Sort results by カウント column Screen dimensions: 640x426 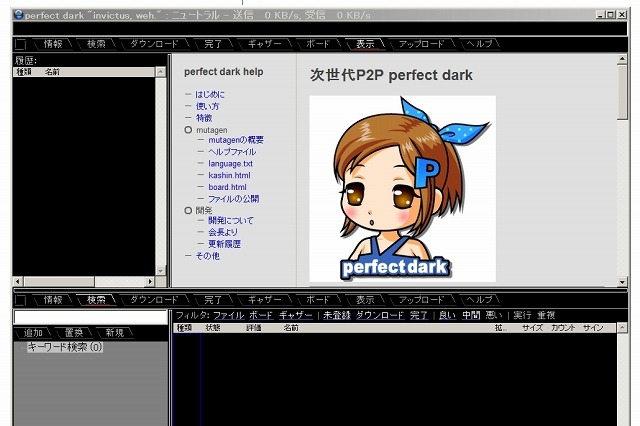click(563, 328)
